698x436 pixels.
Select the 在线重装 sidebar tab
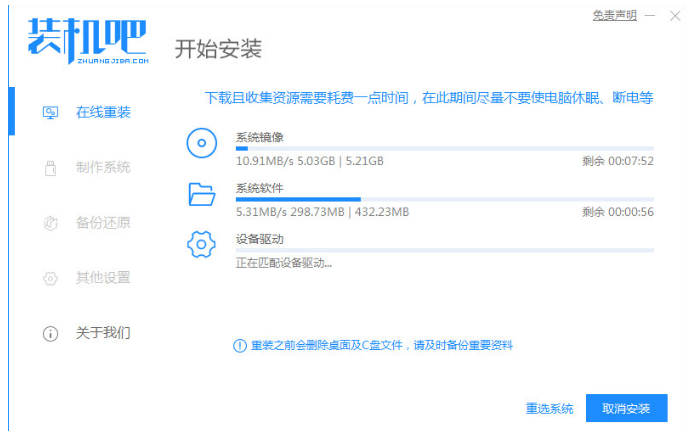pos(103,112)
